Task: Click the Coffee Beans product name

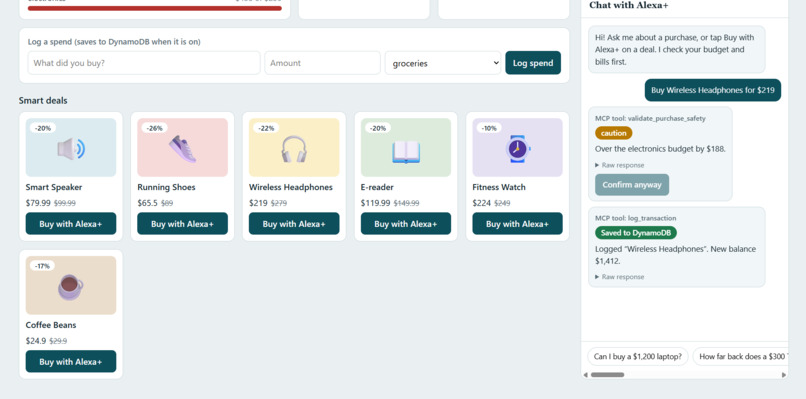Action: click(x=51, y=325)
